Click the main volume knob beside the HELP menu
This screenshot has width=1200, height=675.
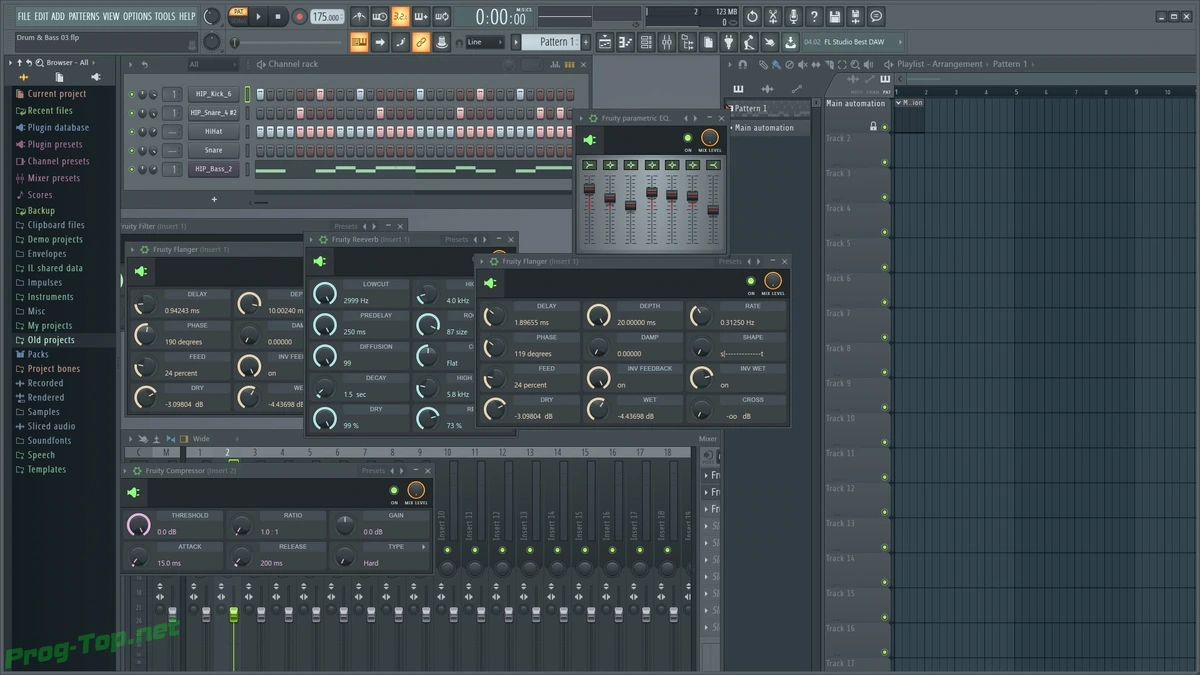(x=211, y=17)
